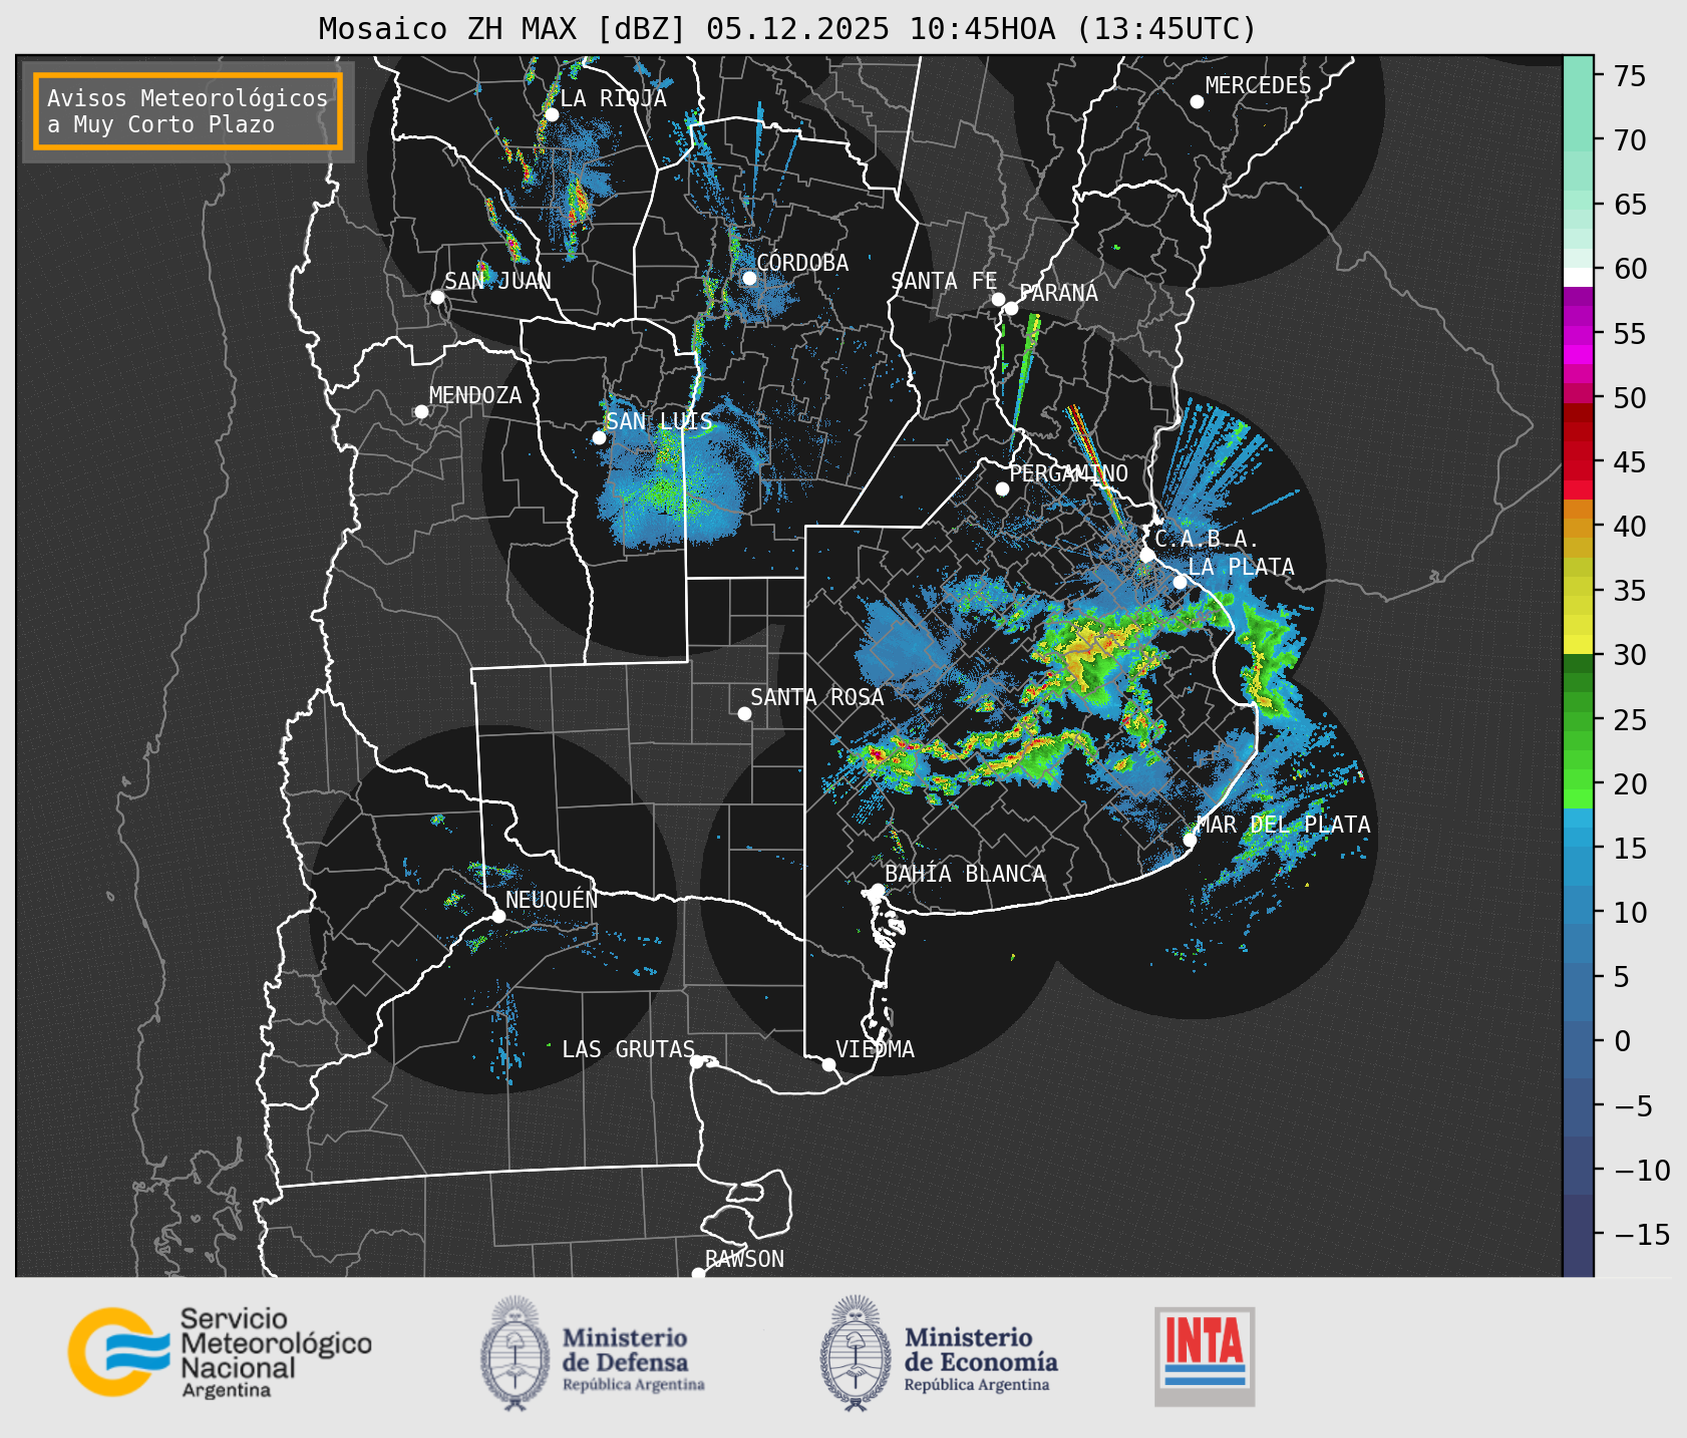
Task: Select the MENDOZA city label
Action: pyautogui.click(x=475, y=396)
